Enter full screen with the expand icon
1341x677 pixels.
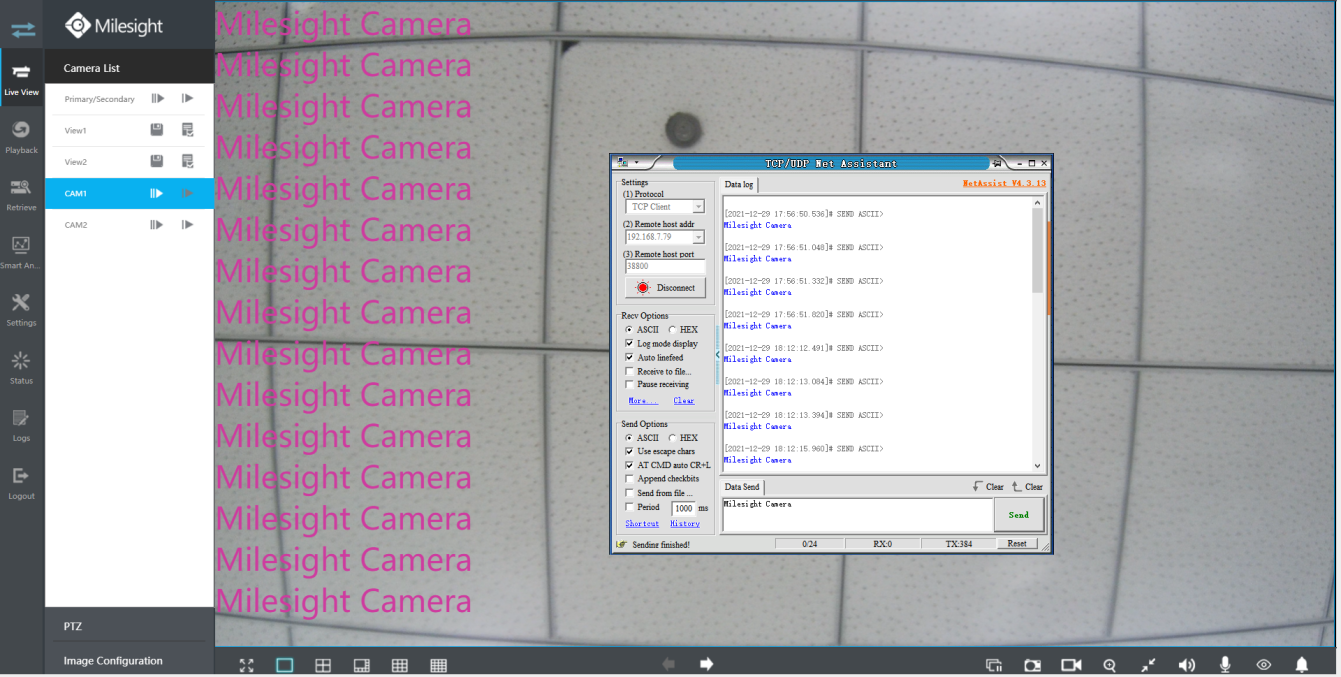(247, 665)
